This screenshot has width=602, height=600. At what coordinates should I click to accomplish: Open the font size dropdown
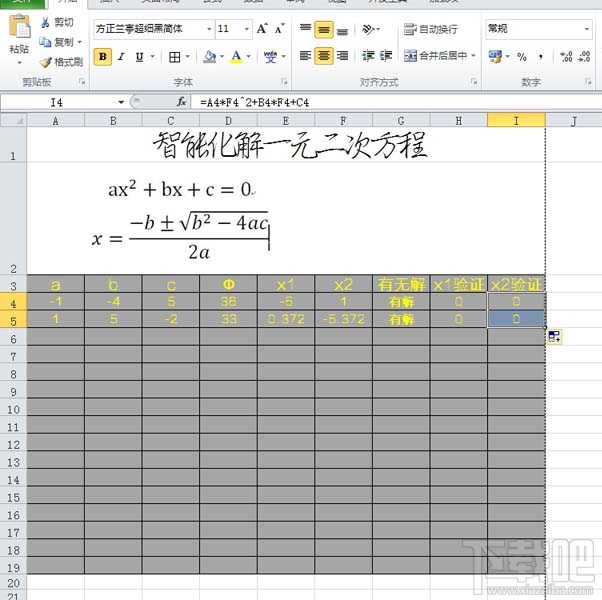tap(246, 29)
